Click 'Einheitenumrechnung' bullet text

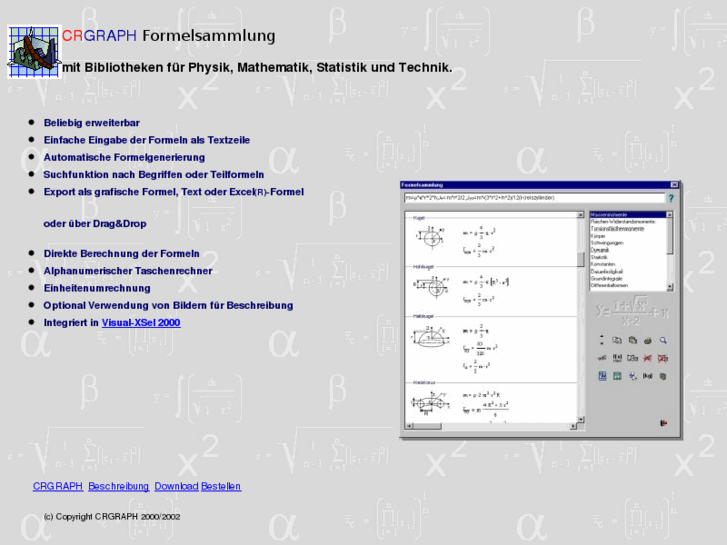[x=97, y=288]
